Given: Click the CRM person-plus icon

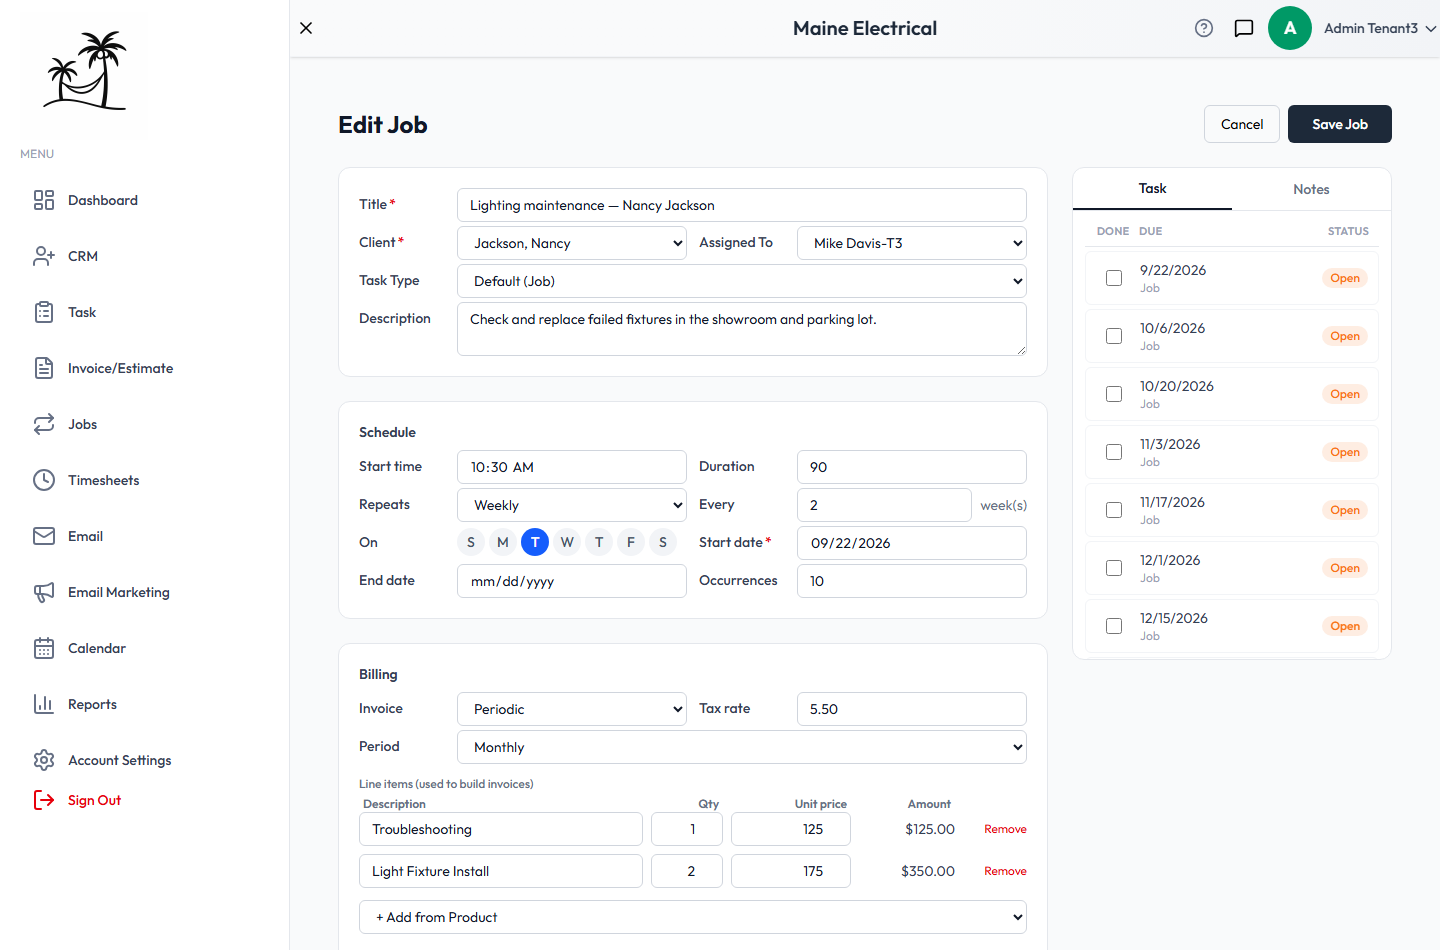Looking at the screenshot, I should [x=44, y=256].
